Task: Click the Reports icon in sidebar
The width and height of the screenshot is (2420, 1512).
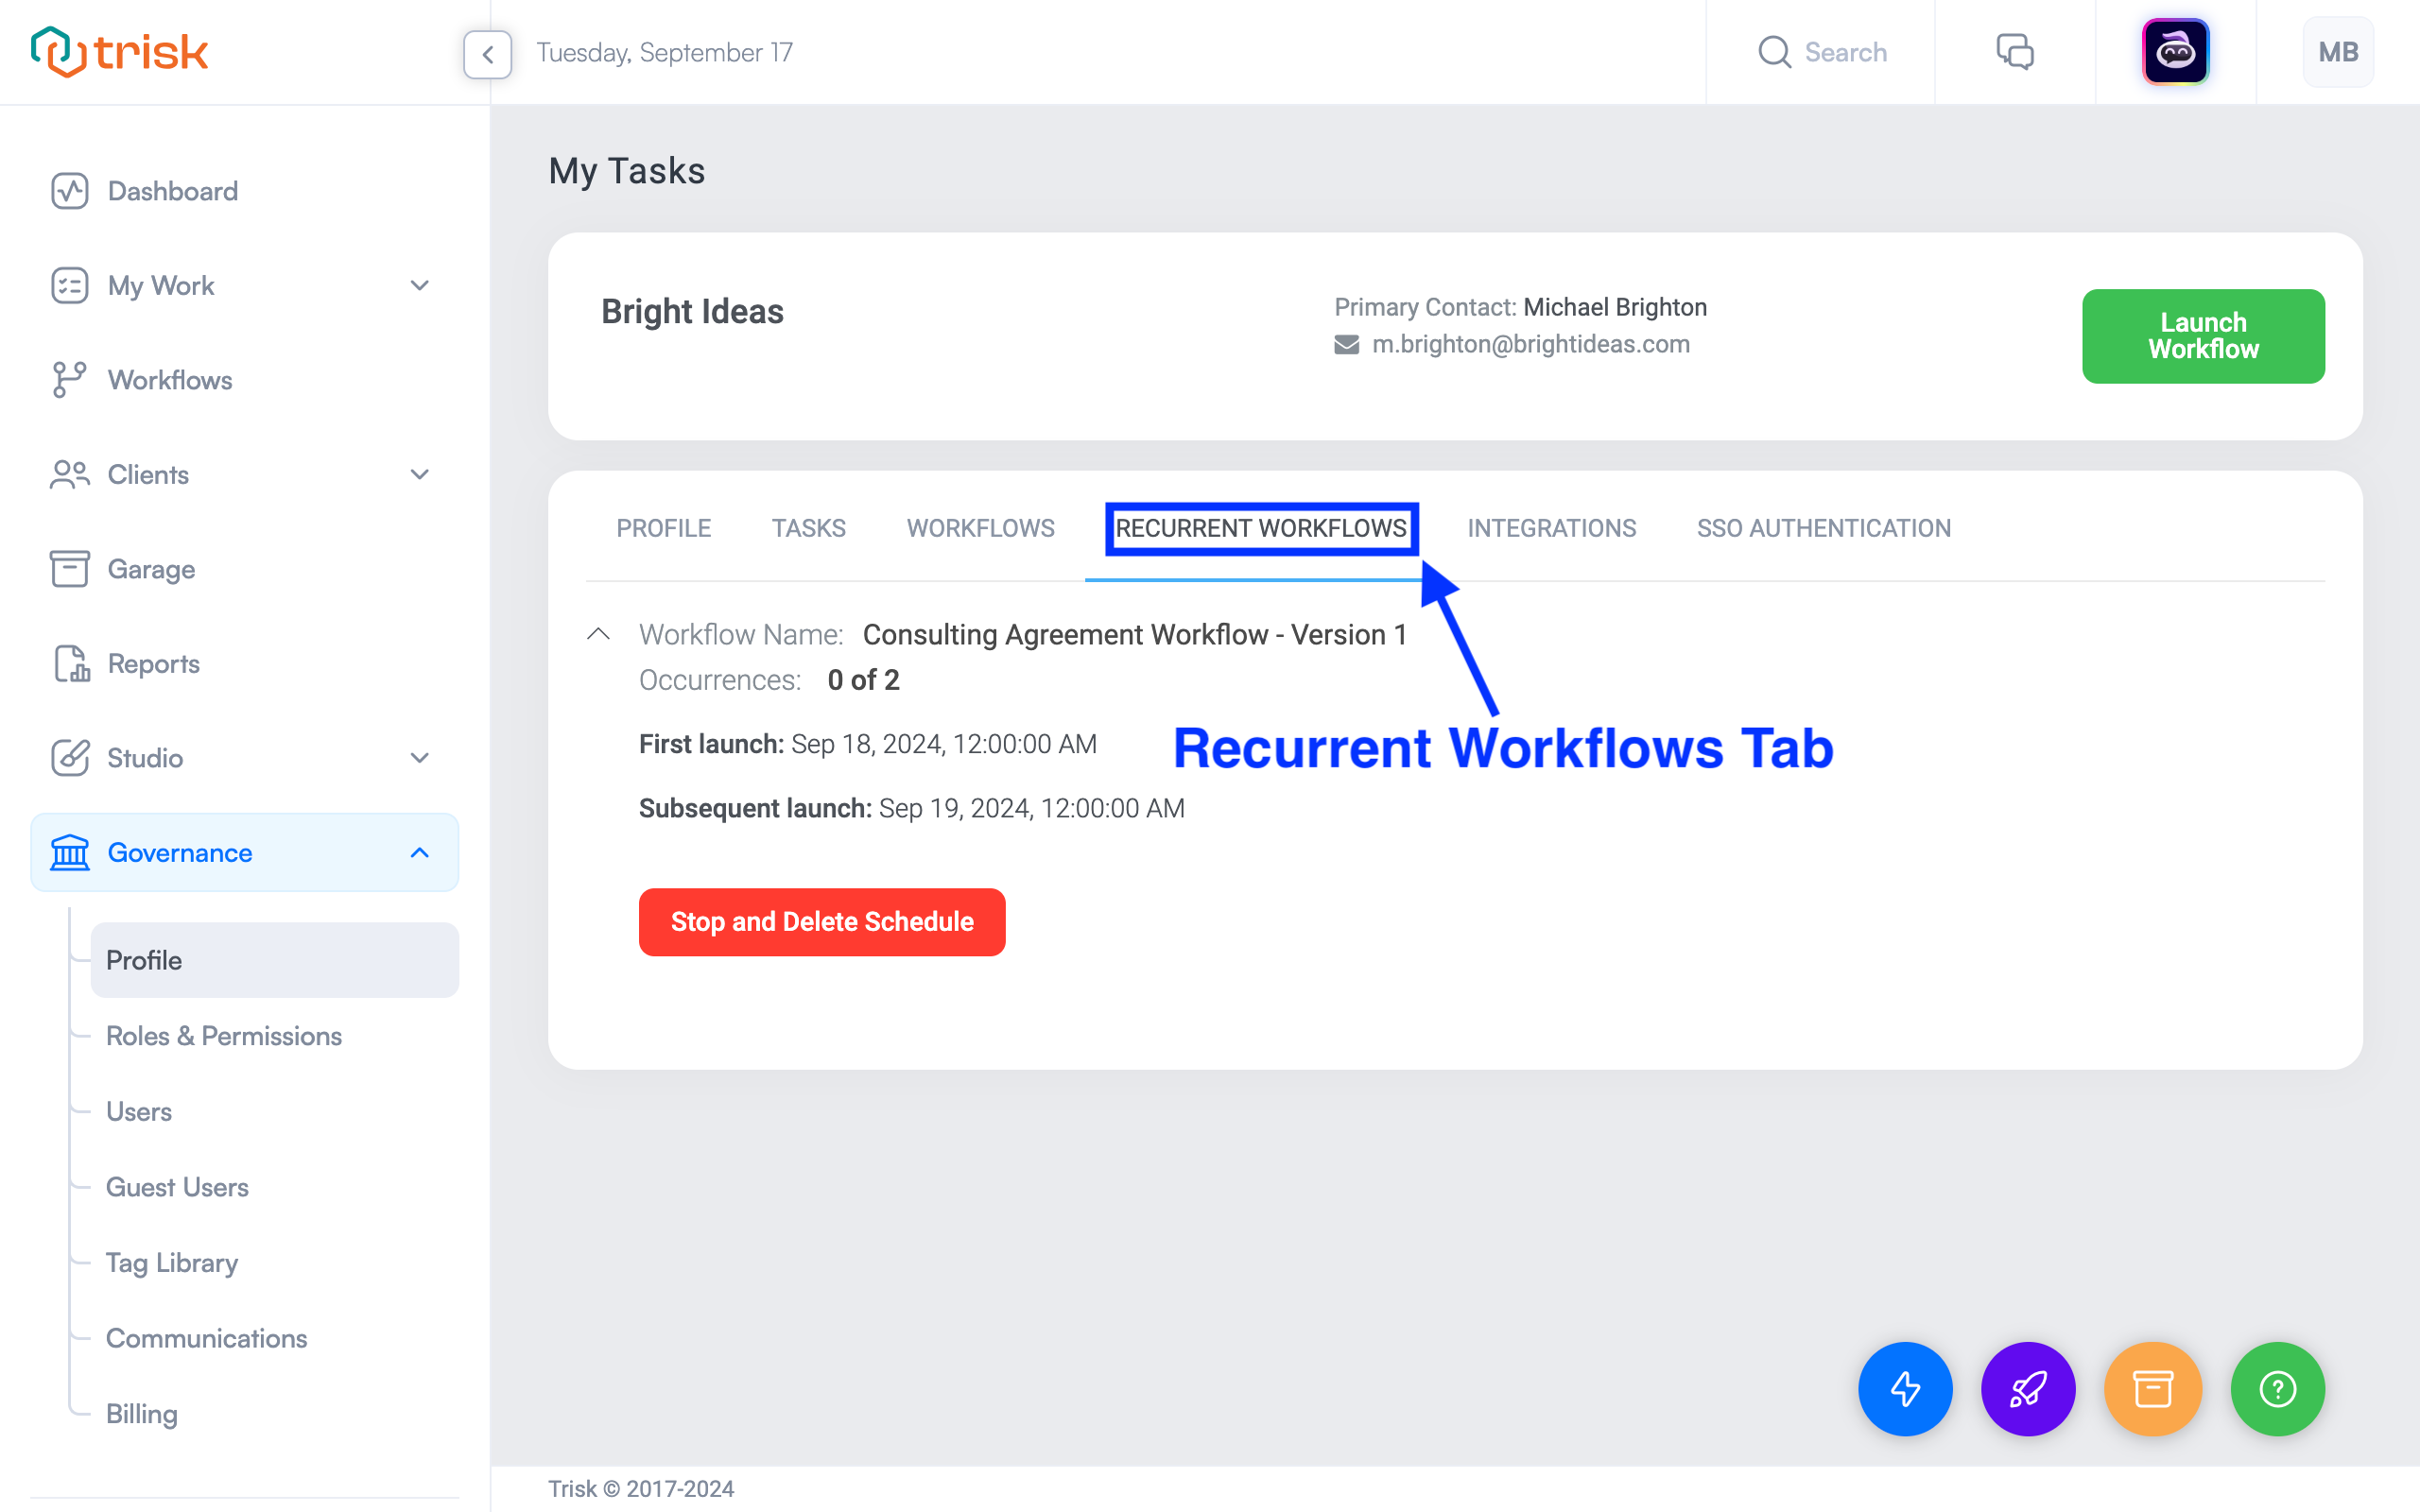Action: (70, 663)
